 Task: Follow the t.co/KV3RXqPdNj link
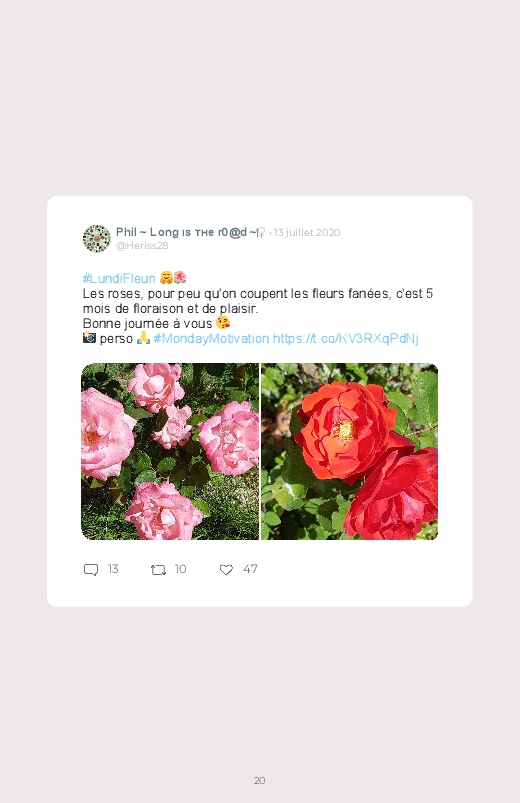point(346,339)
